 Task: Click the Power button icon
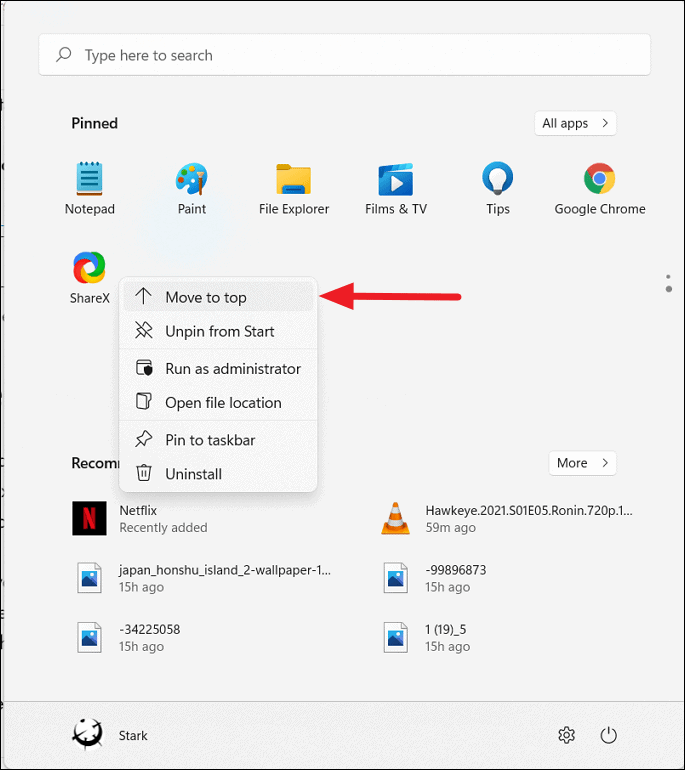point(608,735)
